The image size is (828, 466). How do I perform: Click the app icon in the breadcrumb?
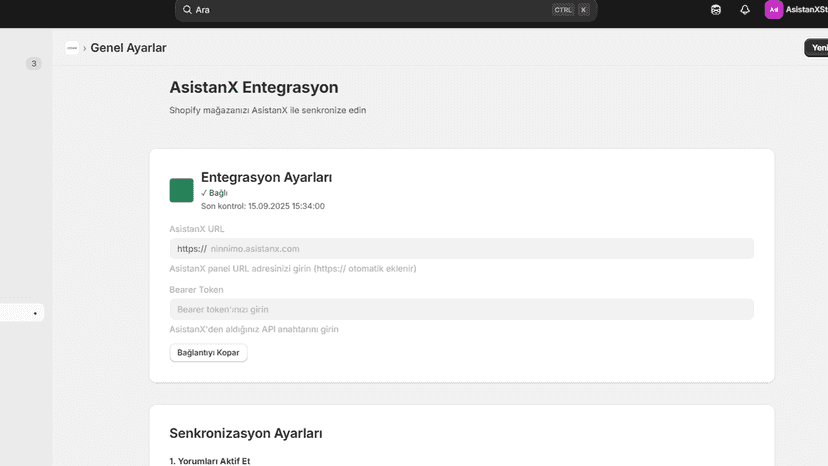click(72, 48)
